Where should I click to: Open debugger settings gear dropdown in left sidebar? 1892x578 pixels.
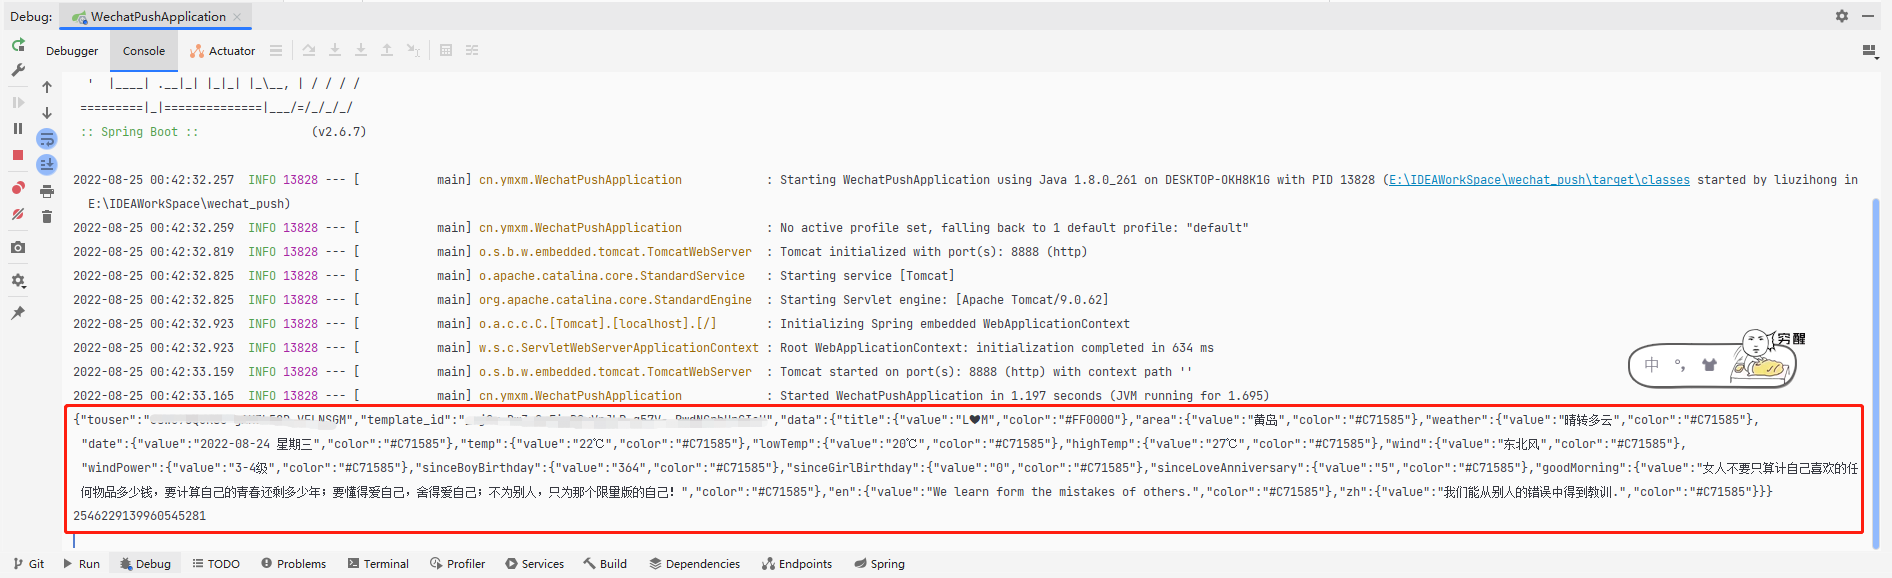pyautogui.click(x=18, y=281)
